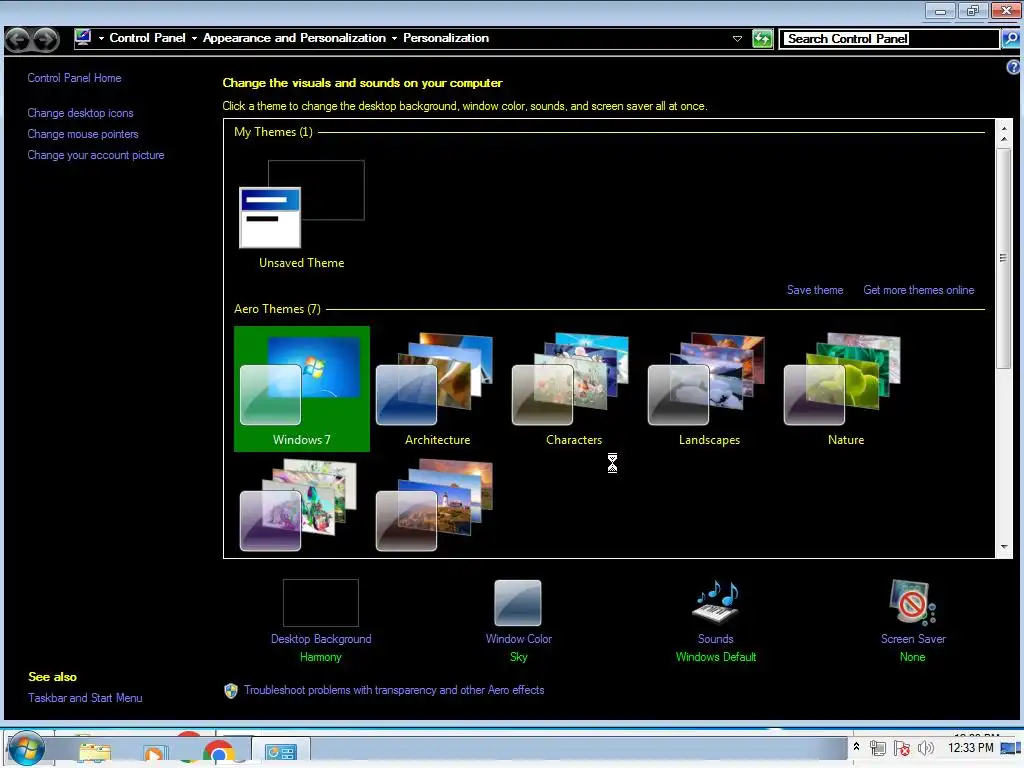Viewport: 1024px width, 768px height.
Task: Open Help via the question mark icon
Action: [1013, 67]
